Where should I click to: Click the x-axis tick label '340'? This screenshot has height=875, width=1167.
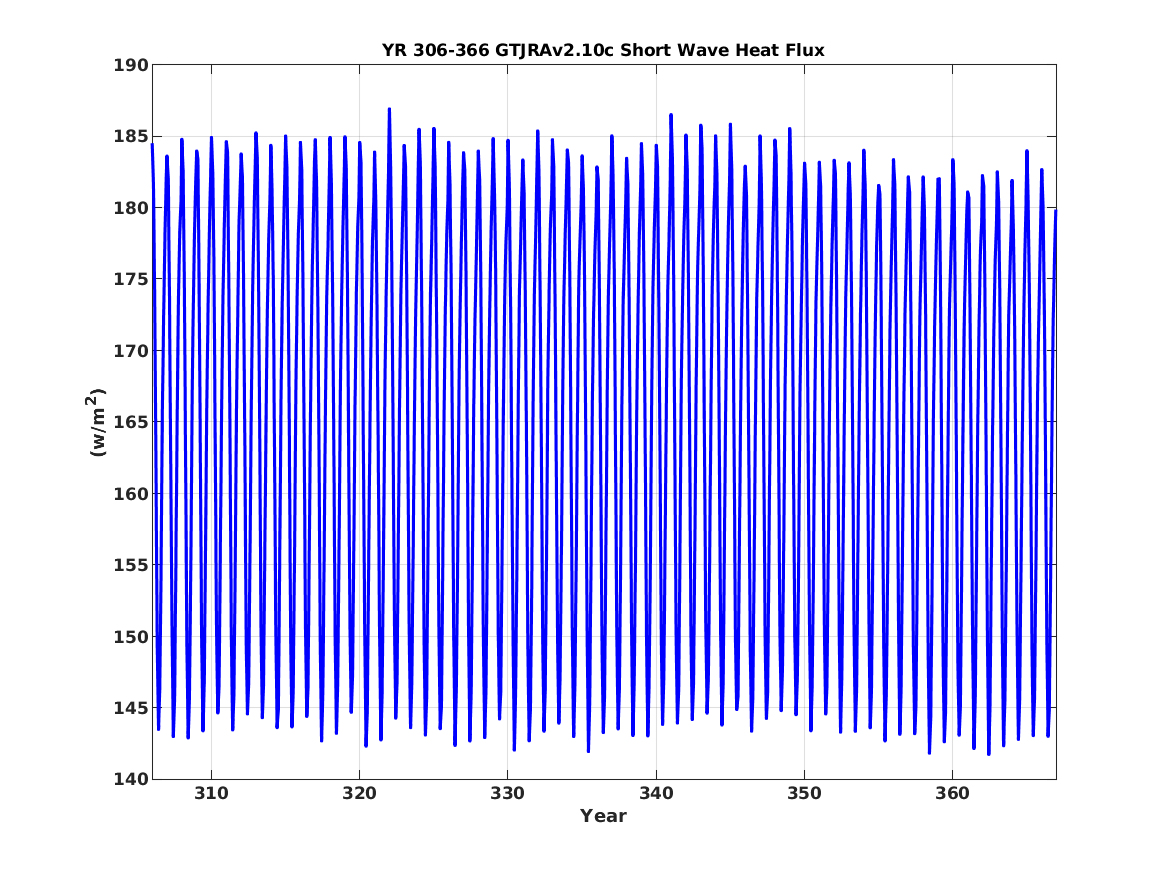[x=656, y=793]
